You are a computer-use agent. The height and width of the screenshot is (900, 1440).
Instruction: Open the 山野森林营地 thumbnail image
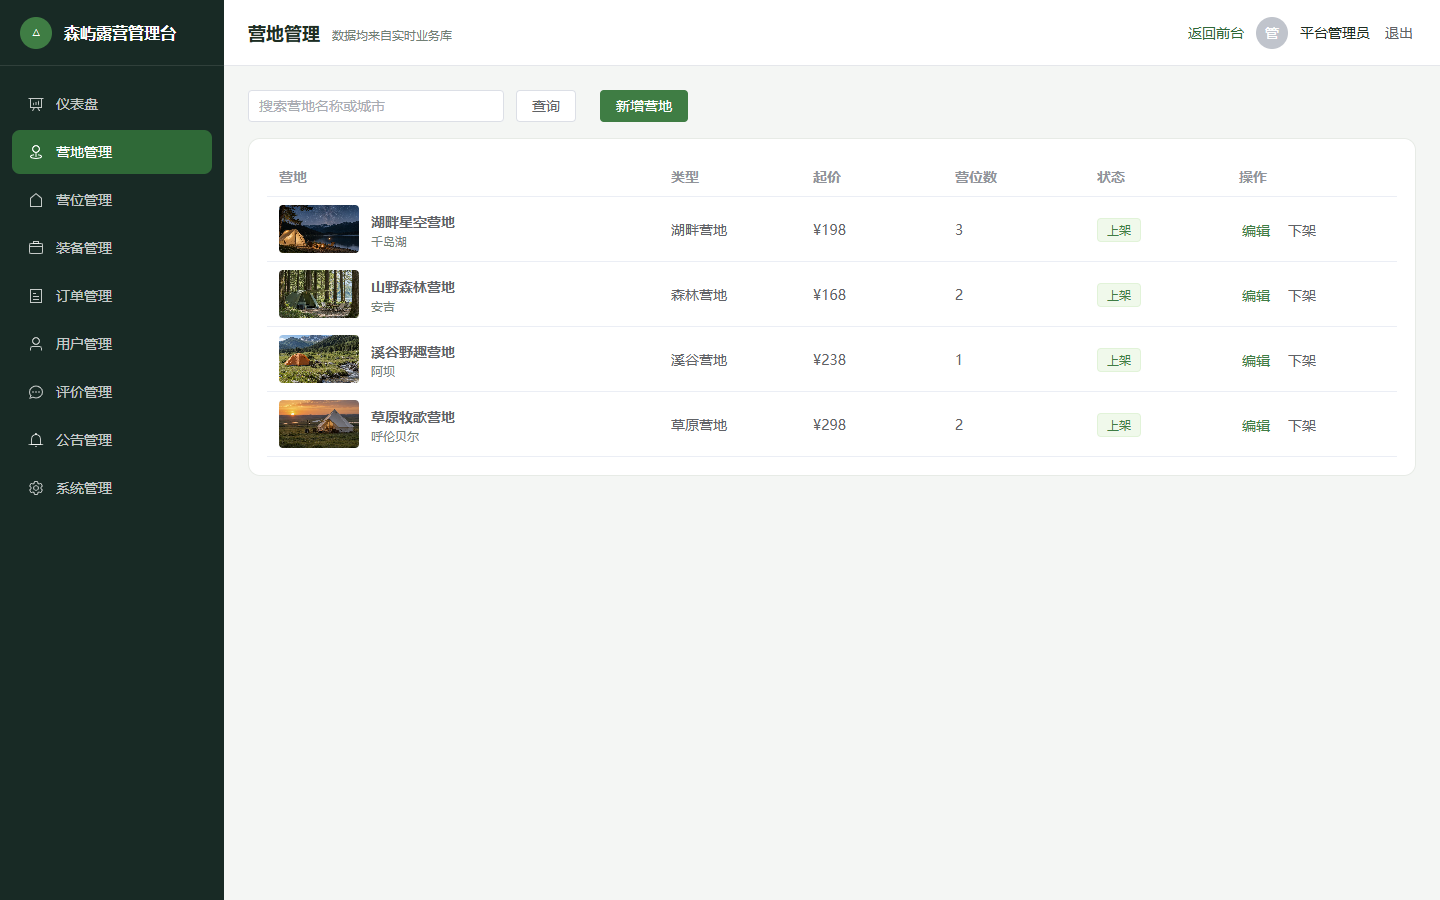(319, 294)
